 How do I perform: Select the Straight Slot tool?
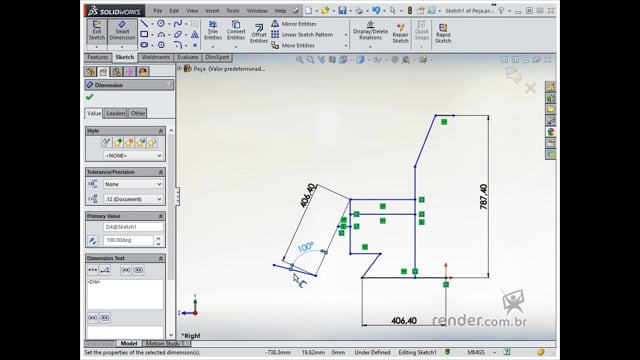pyautogui.click(x=144, y=45)
